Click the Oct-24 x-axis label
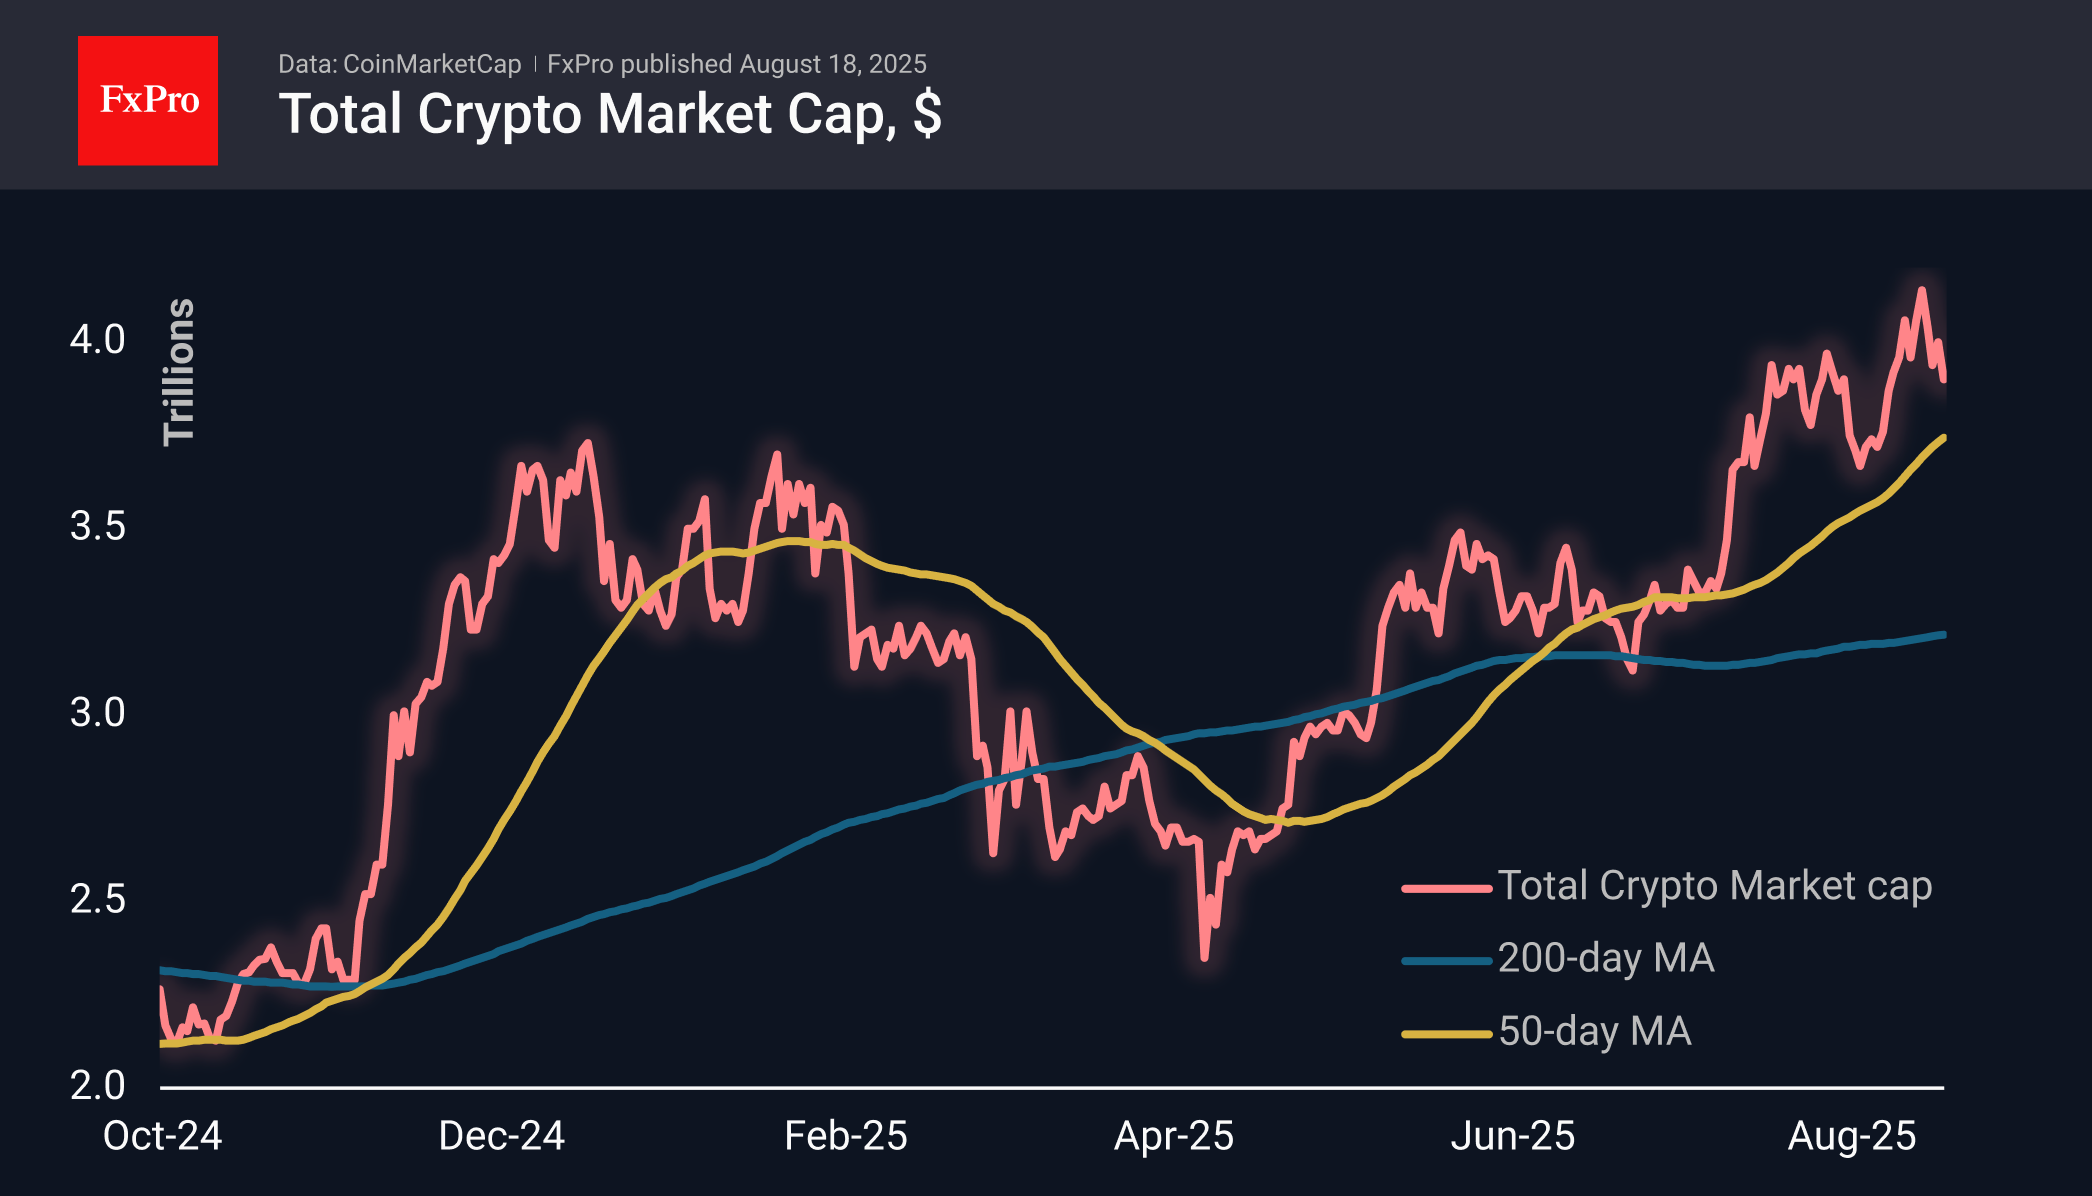 162,1136
